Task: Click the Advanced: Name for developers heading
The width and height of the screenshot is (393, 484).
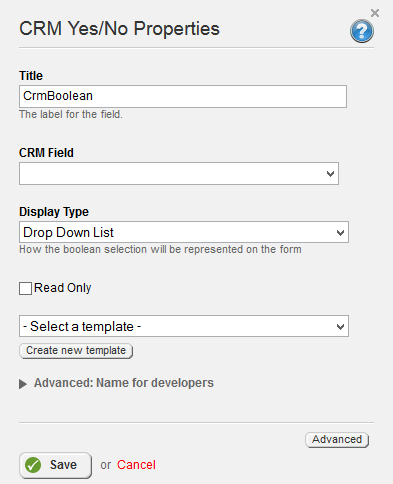Action: [x=124, y=383]
